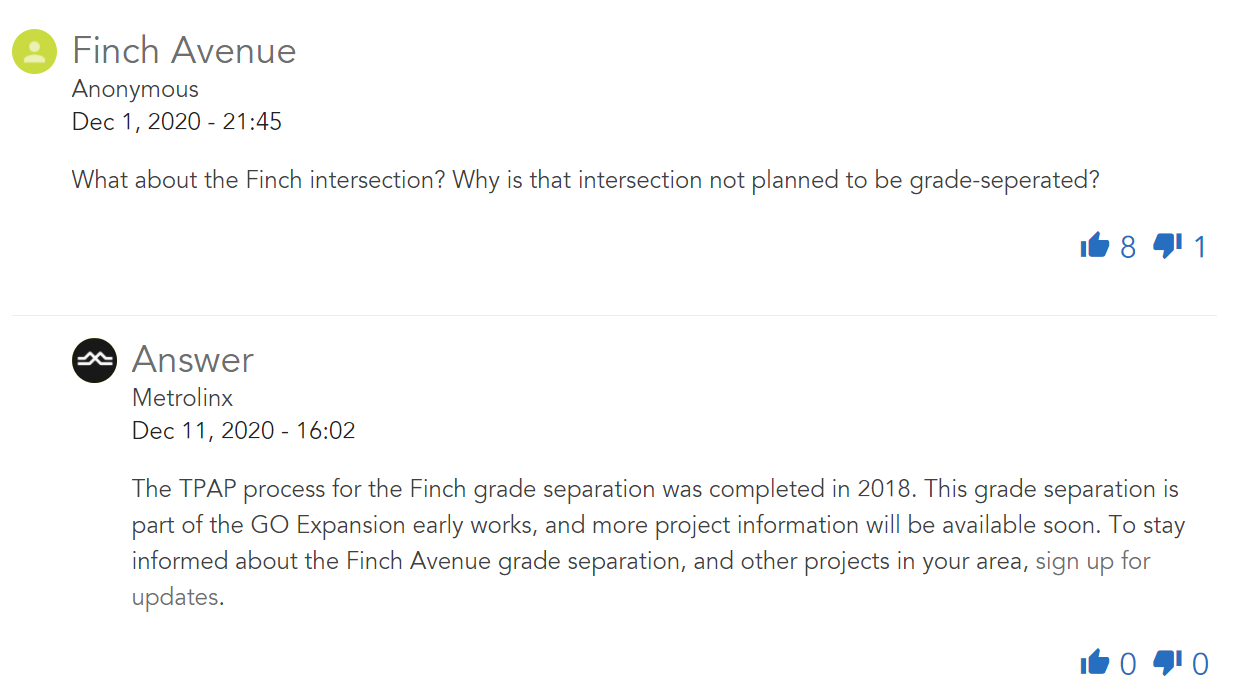Click the question text about the Finch intersection
Viewport: 1243px width, 689px height.
click(585, 181)
